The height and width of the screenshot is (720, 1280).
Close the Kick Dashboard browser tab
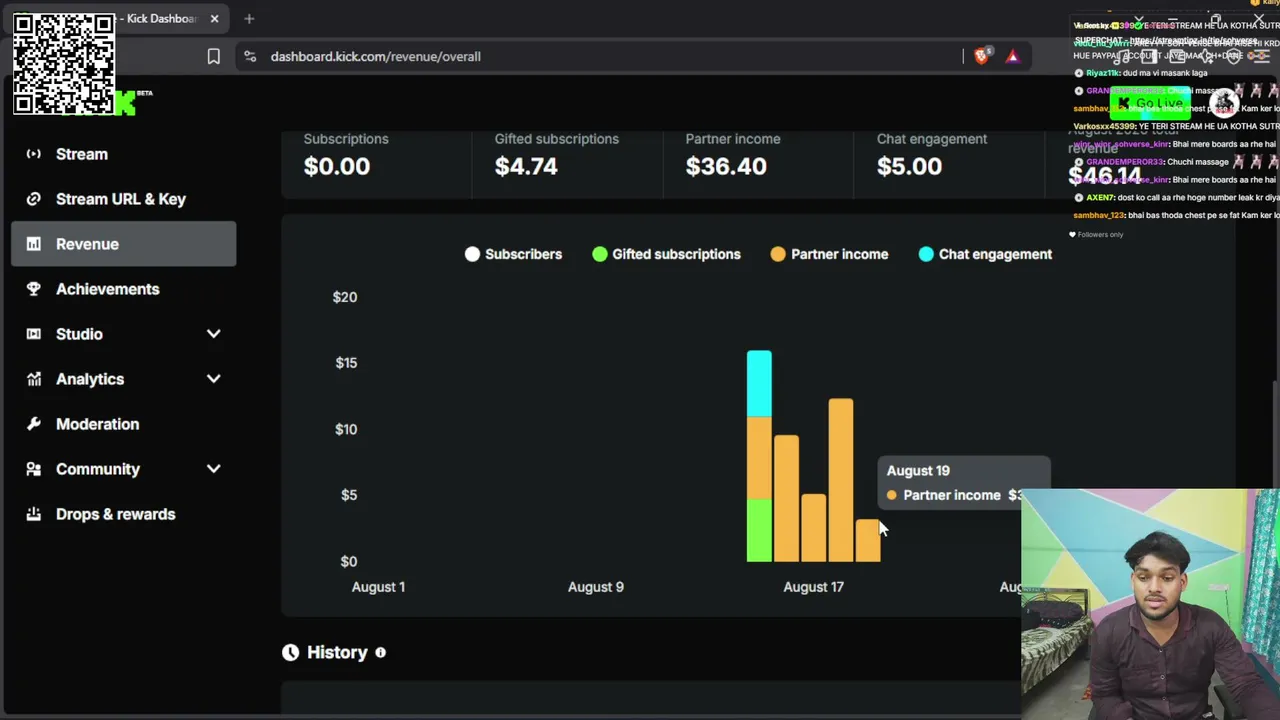point(214,18)
